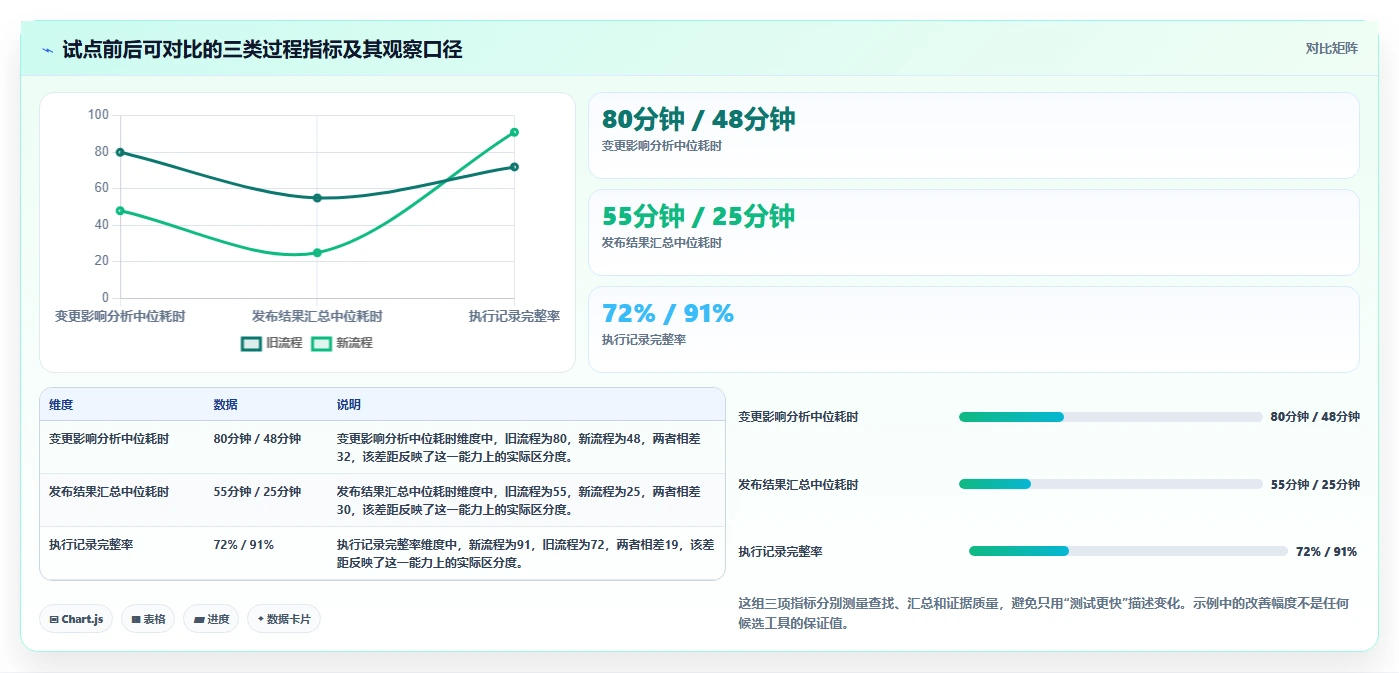Click the progress label 发布结果汇总中位耗时
This screenshot has width=1399, height=673.
coord(798,485)
